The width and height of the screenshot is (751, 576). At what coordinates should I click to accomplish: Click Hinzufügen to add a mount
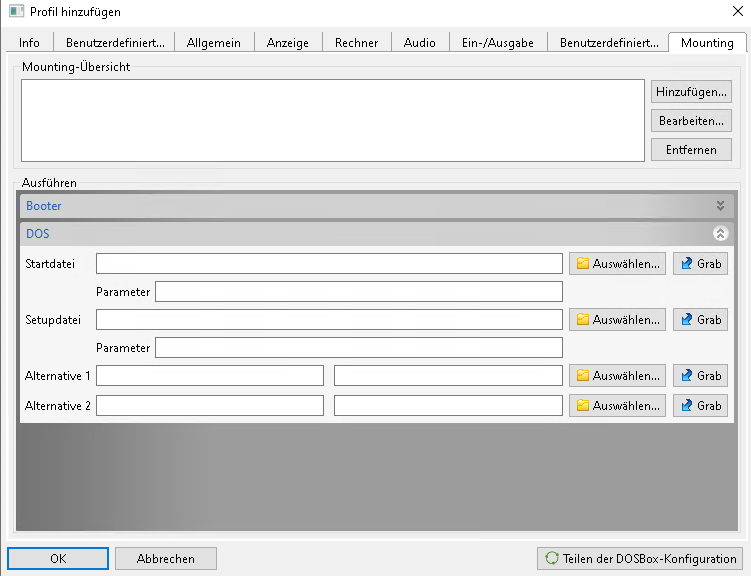691,92
